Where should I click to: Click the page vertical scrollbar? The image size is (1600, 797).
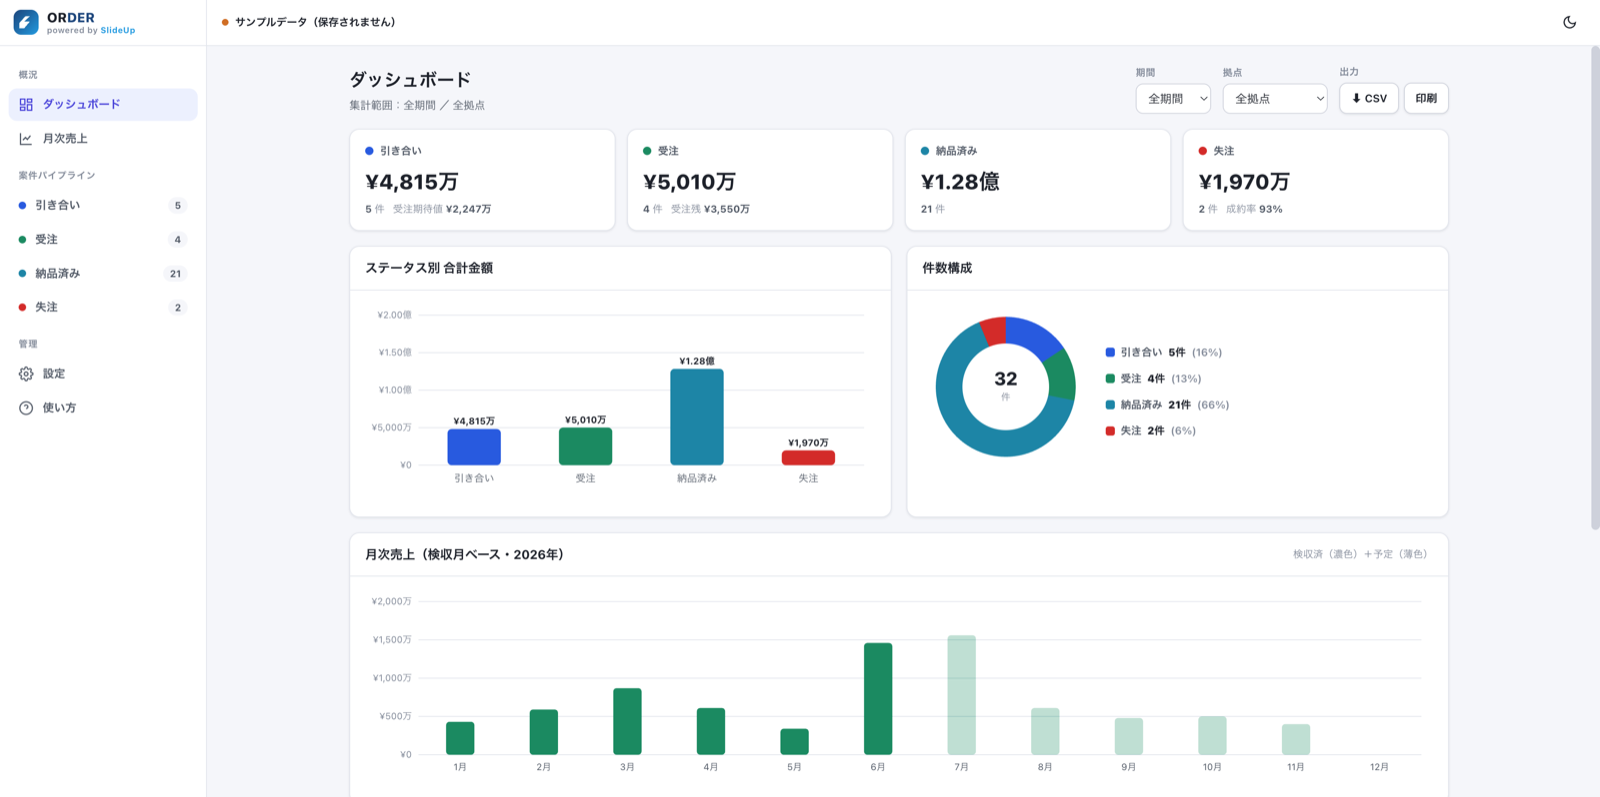tap(1595, 287)
